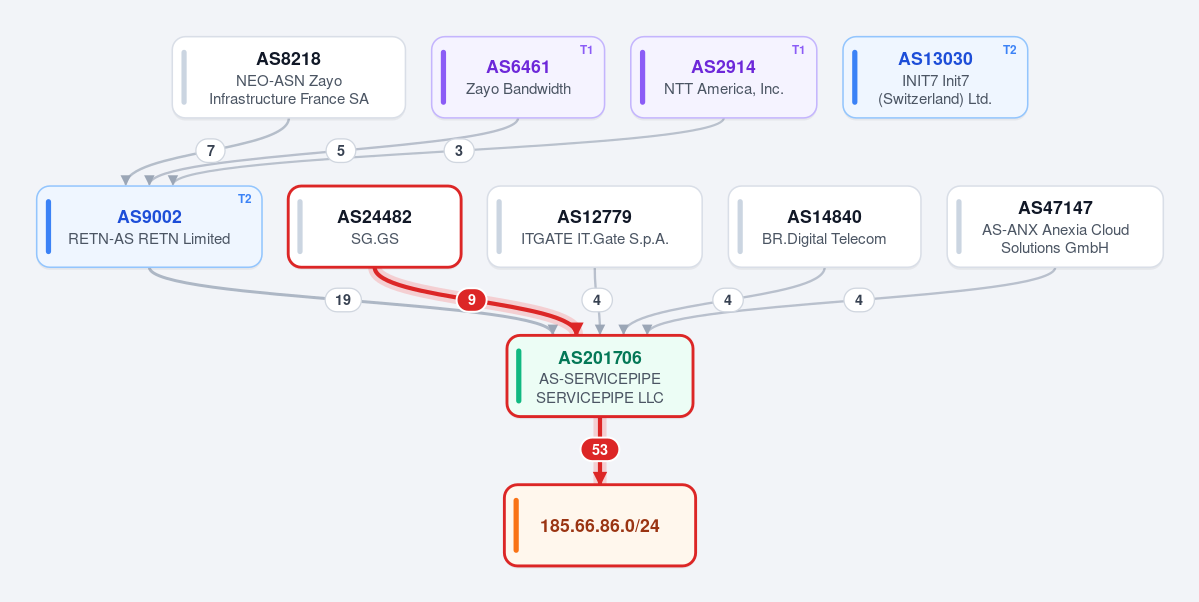This screenshot has width=1199, height=602.
Task: Click the edge count badge 7
Action: [x=210, y=151]
